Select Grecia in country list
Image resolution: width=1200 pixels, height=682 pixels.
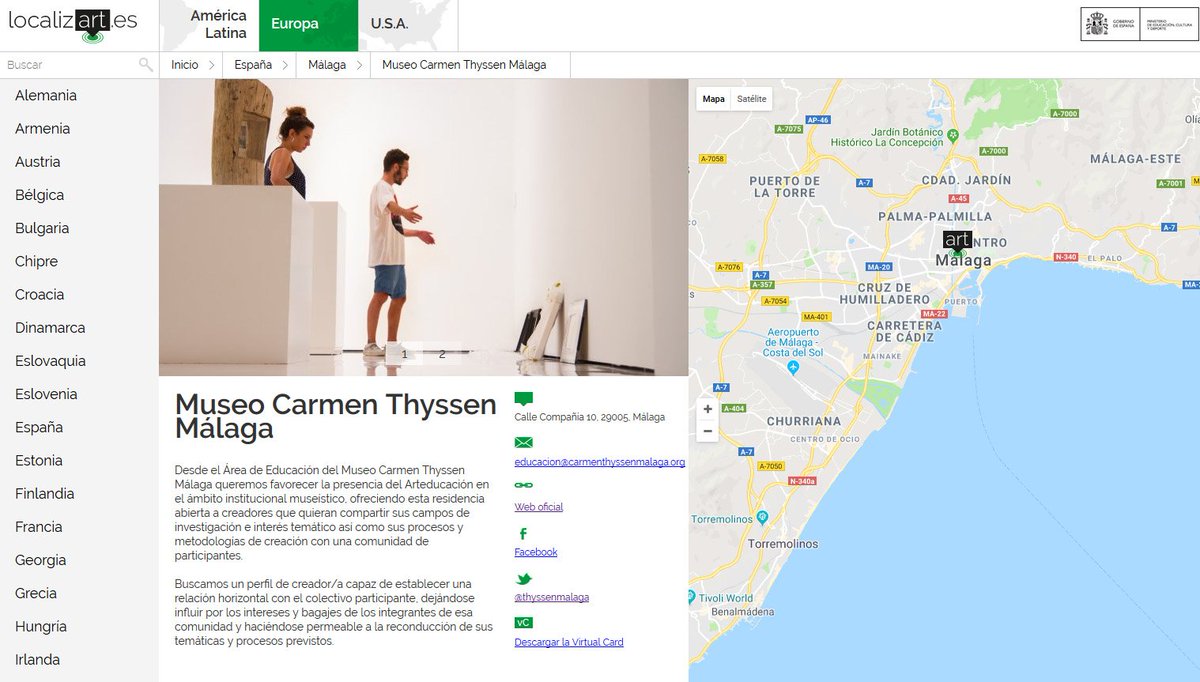click(x=36, y=593)
